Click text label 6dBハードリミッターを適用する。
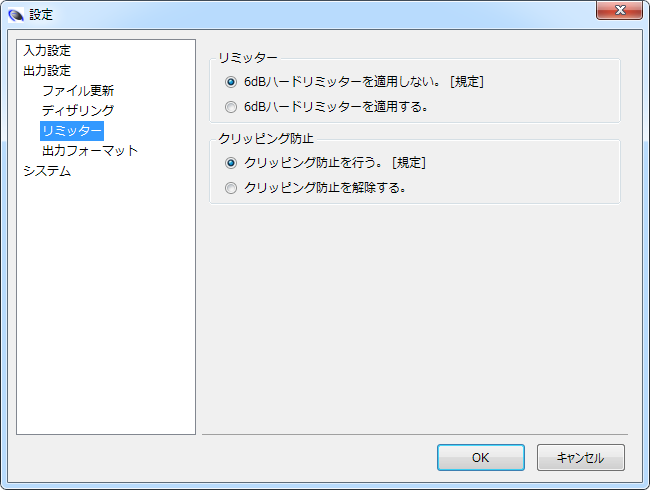This screenshot has width=650, height=490. pyautogui.click(x=336, y=106)
